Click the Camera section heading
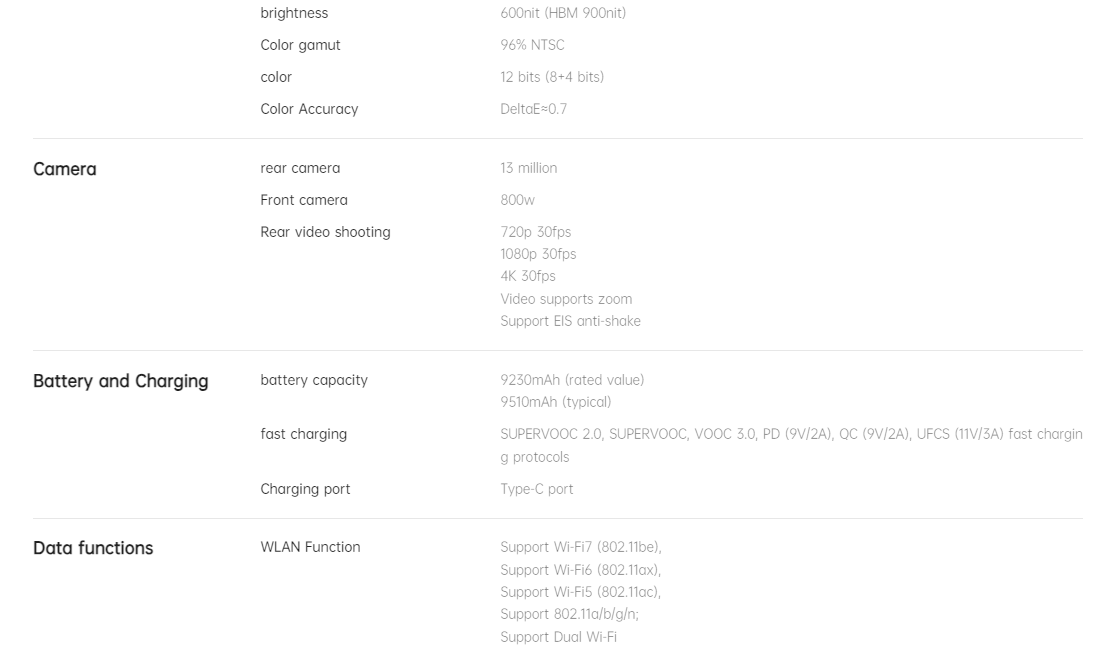This screenshot has height=647, width=1097. coord(64,169)
